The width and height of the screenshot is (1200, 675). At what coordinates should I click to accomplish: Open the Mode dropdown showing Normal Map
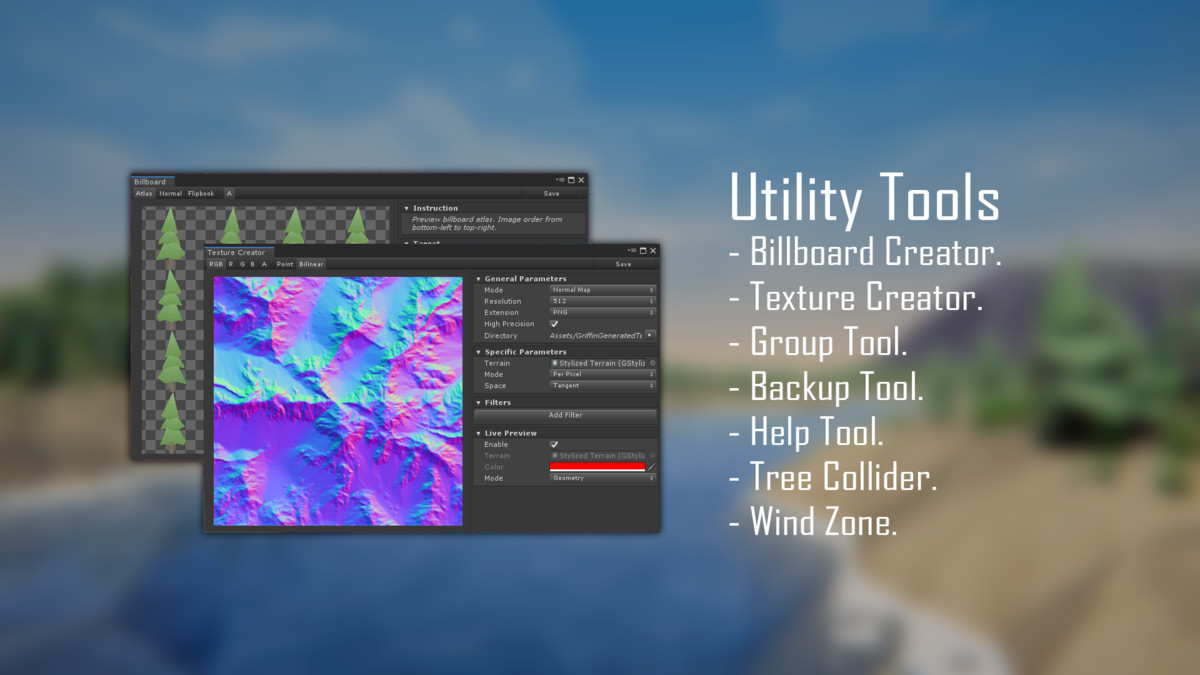click(602, 290)
